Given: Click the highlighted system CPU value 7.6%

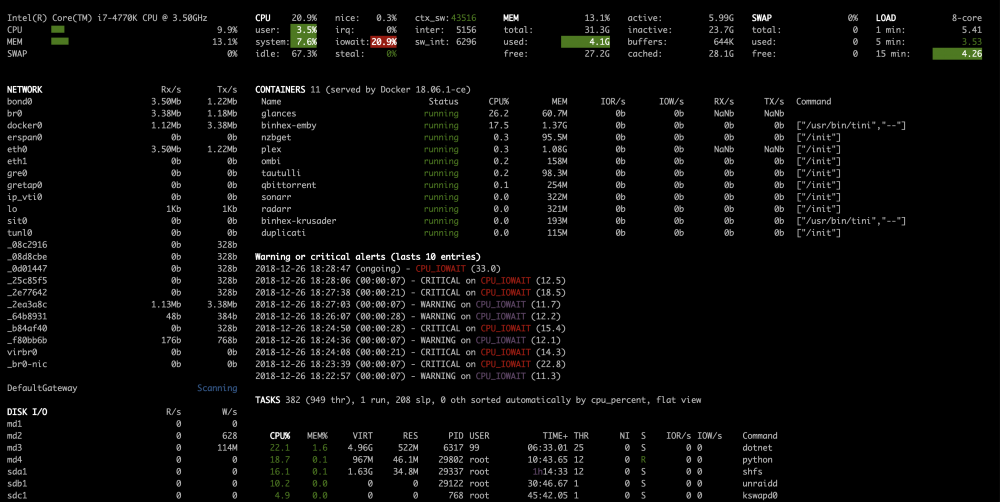Looking at the screenshot, I should pos(304,41).
